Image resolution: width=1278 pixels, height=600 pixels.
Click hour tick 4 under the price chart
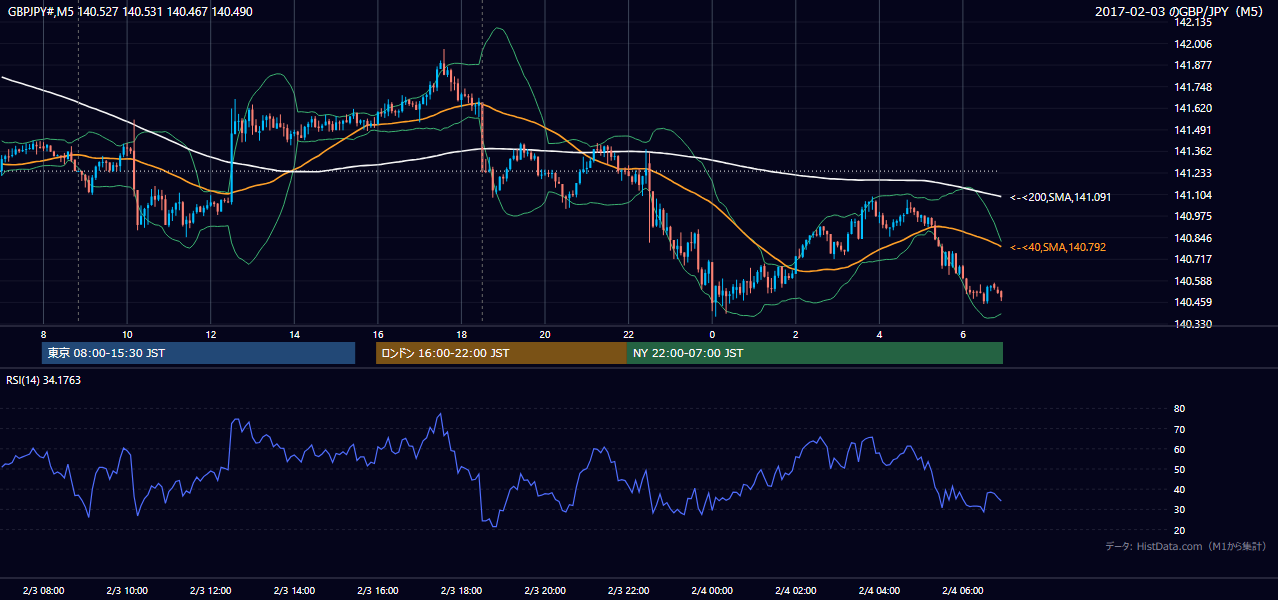pyautogui.click(x=879, y=333)
